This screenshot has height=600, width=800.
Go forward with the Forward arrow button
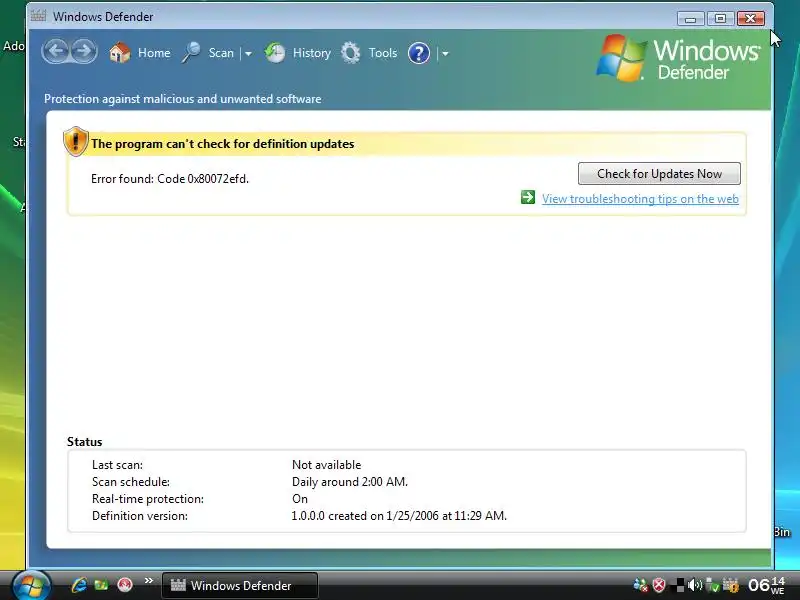pyautogui.click(x=84, y=52)
